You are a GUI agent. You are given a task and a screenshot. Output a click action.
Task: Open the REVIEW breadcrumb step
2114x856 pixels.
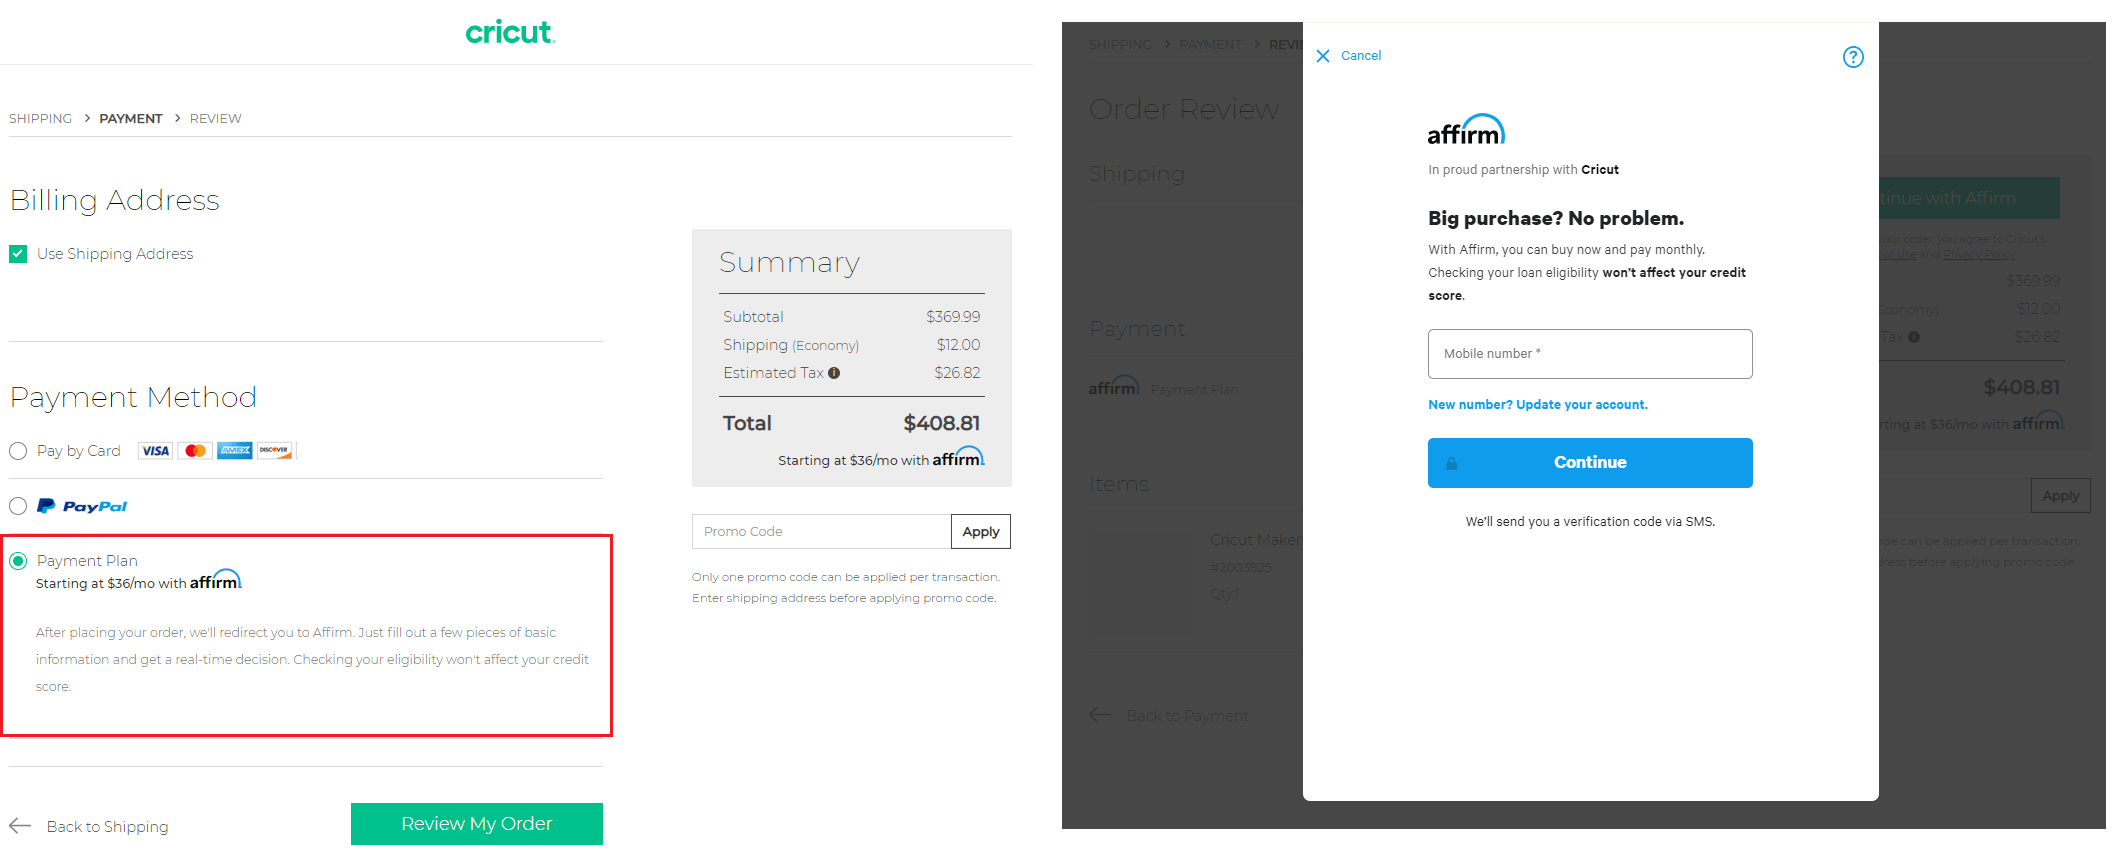(215, 118)
